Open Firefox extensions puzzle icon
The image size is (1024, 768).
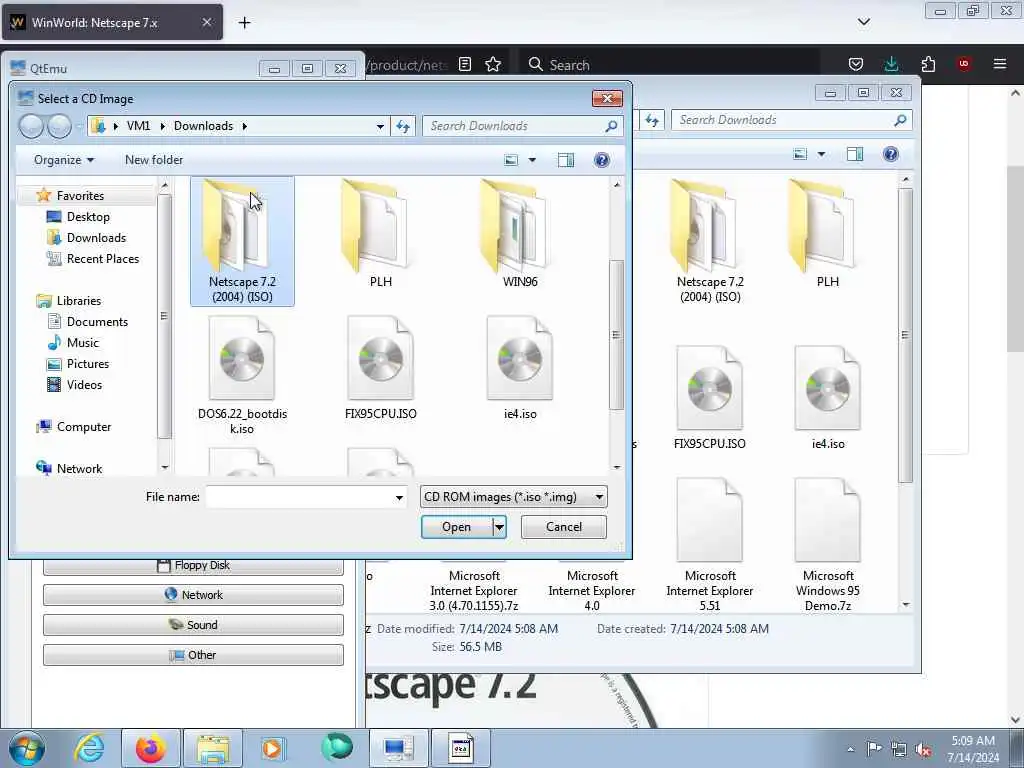pos(928,64)
